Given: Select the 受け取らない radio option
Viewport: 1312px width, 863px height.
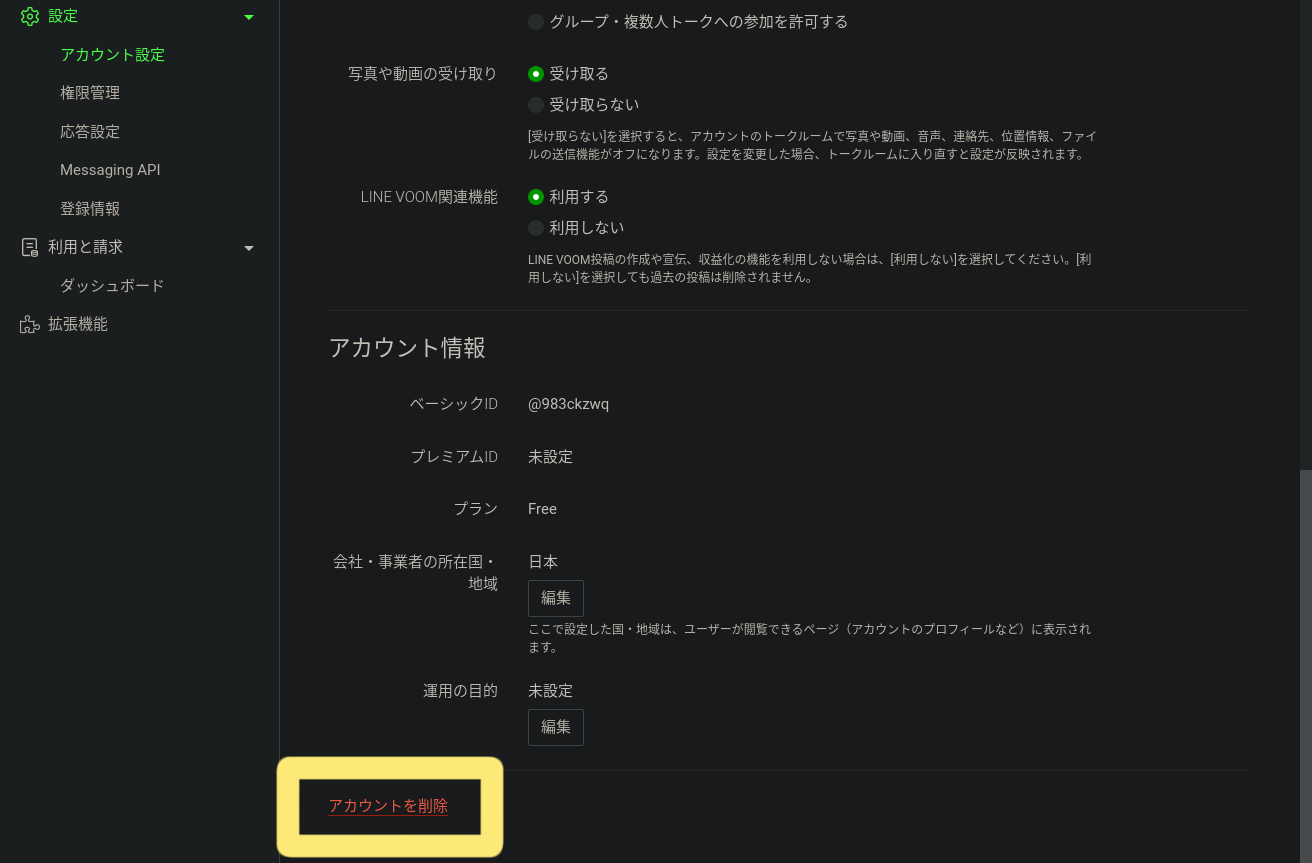Looking at the screenshot, I should [x=536, y=104].
